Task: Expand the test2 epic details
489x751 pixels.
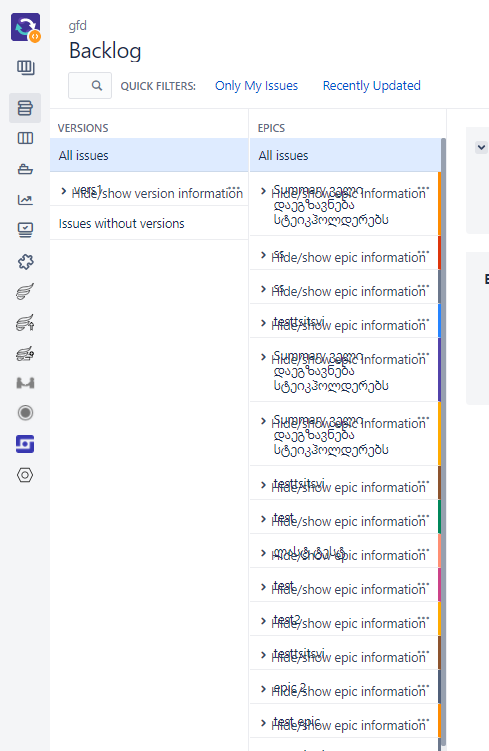Action: click(263, 621)
